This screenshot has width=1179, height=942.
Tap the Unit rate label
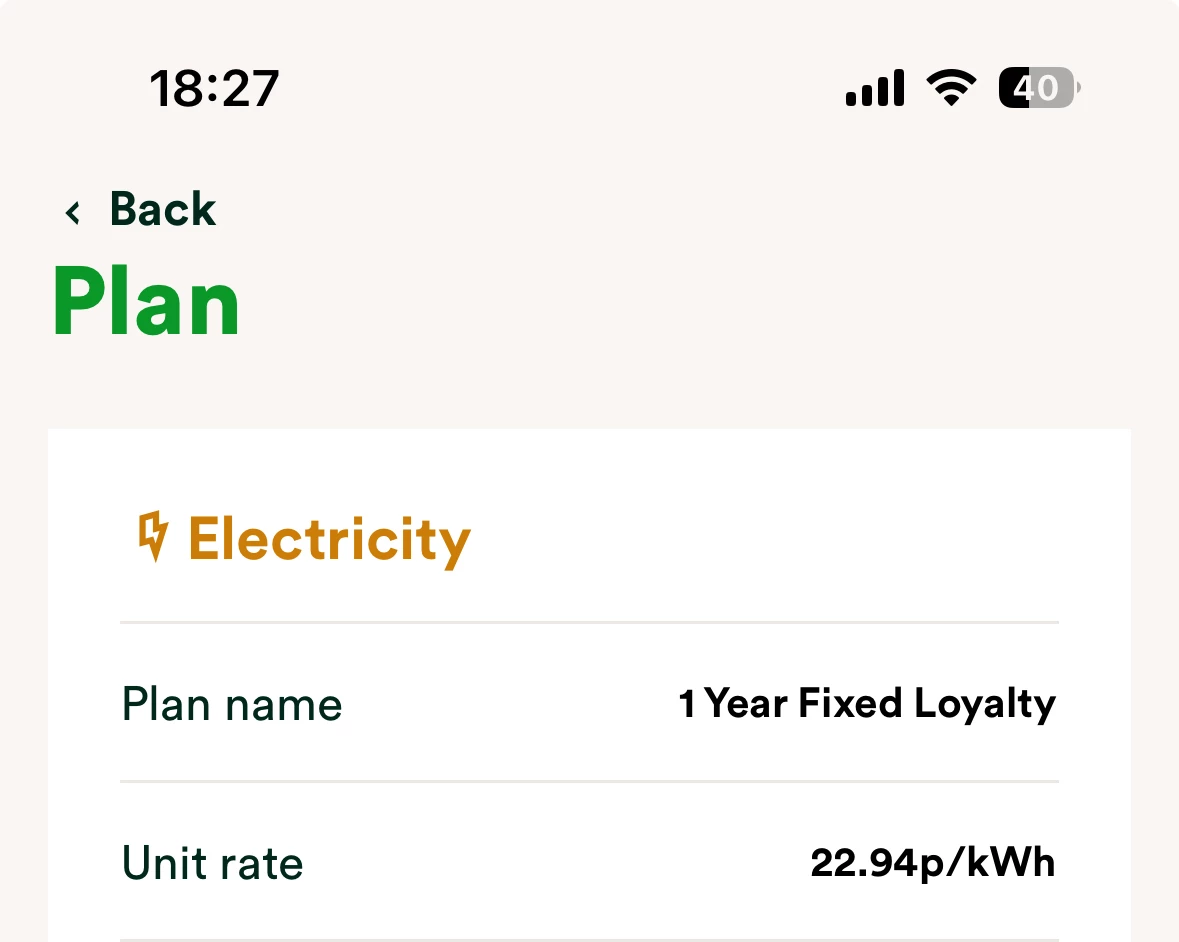[212, 864]
